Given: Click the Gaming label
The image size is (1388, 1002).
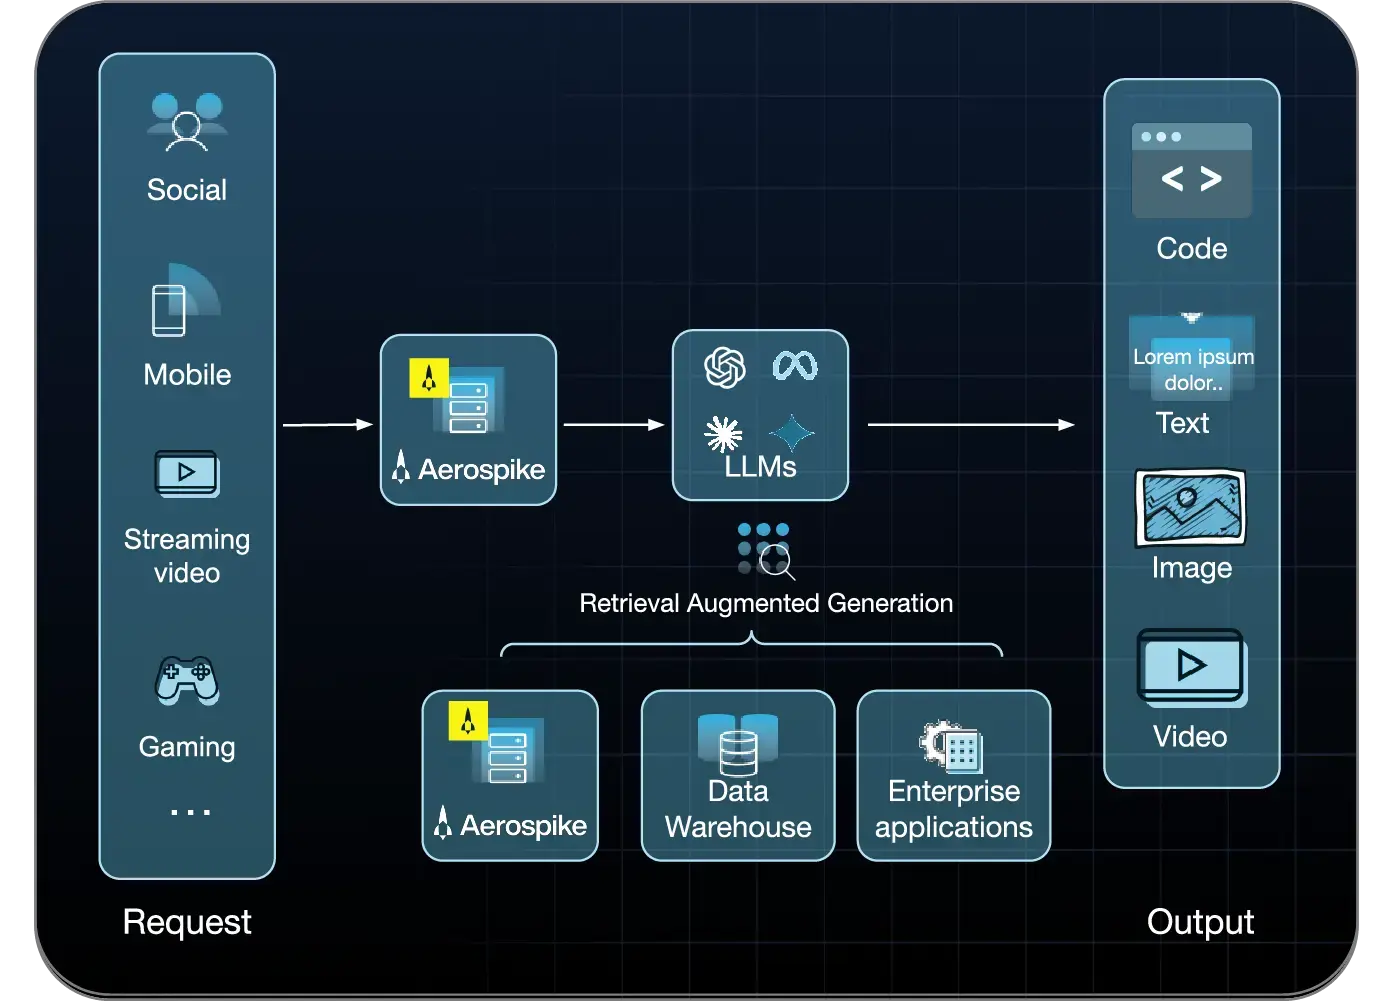Looking at the screenshot, I should click(x=187, y=747).
